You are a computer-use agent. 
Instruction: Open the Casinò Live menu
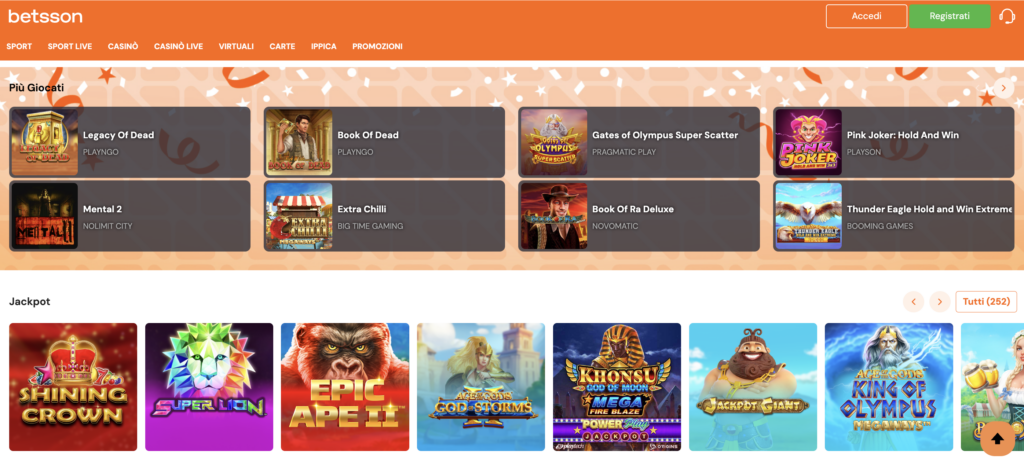click(x=178, y=46)
